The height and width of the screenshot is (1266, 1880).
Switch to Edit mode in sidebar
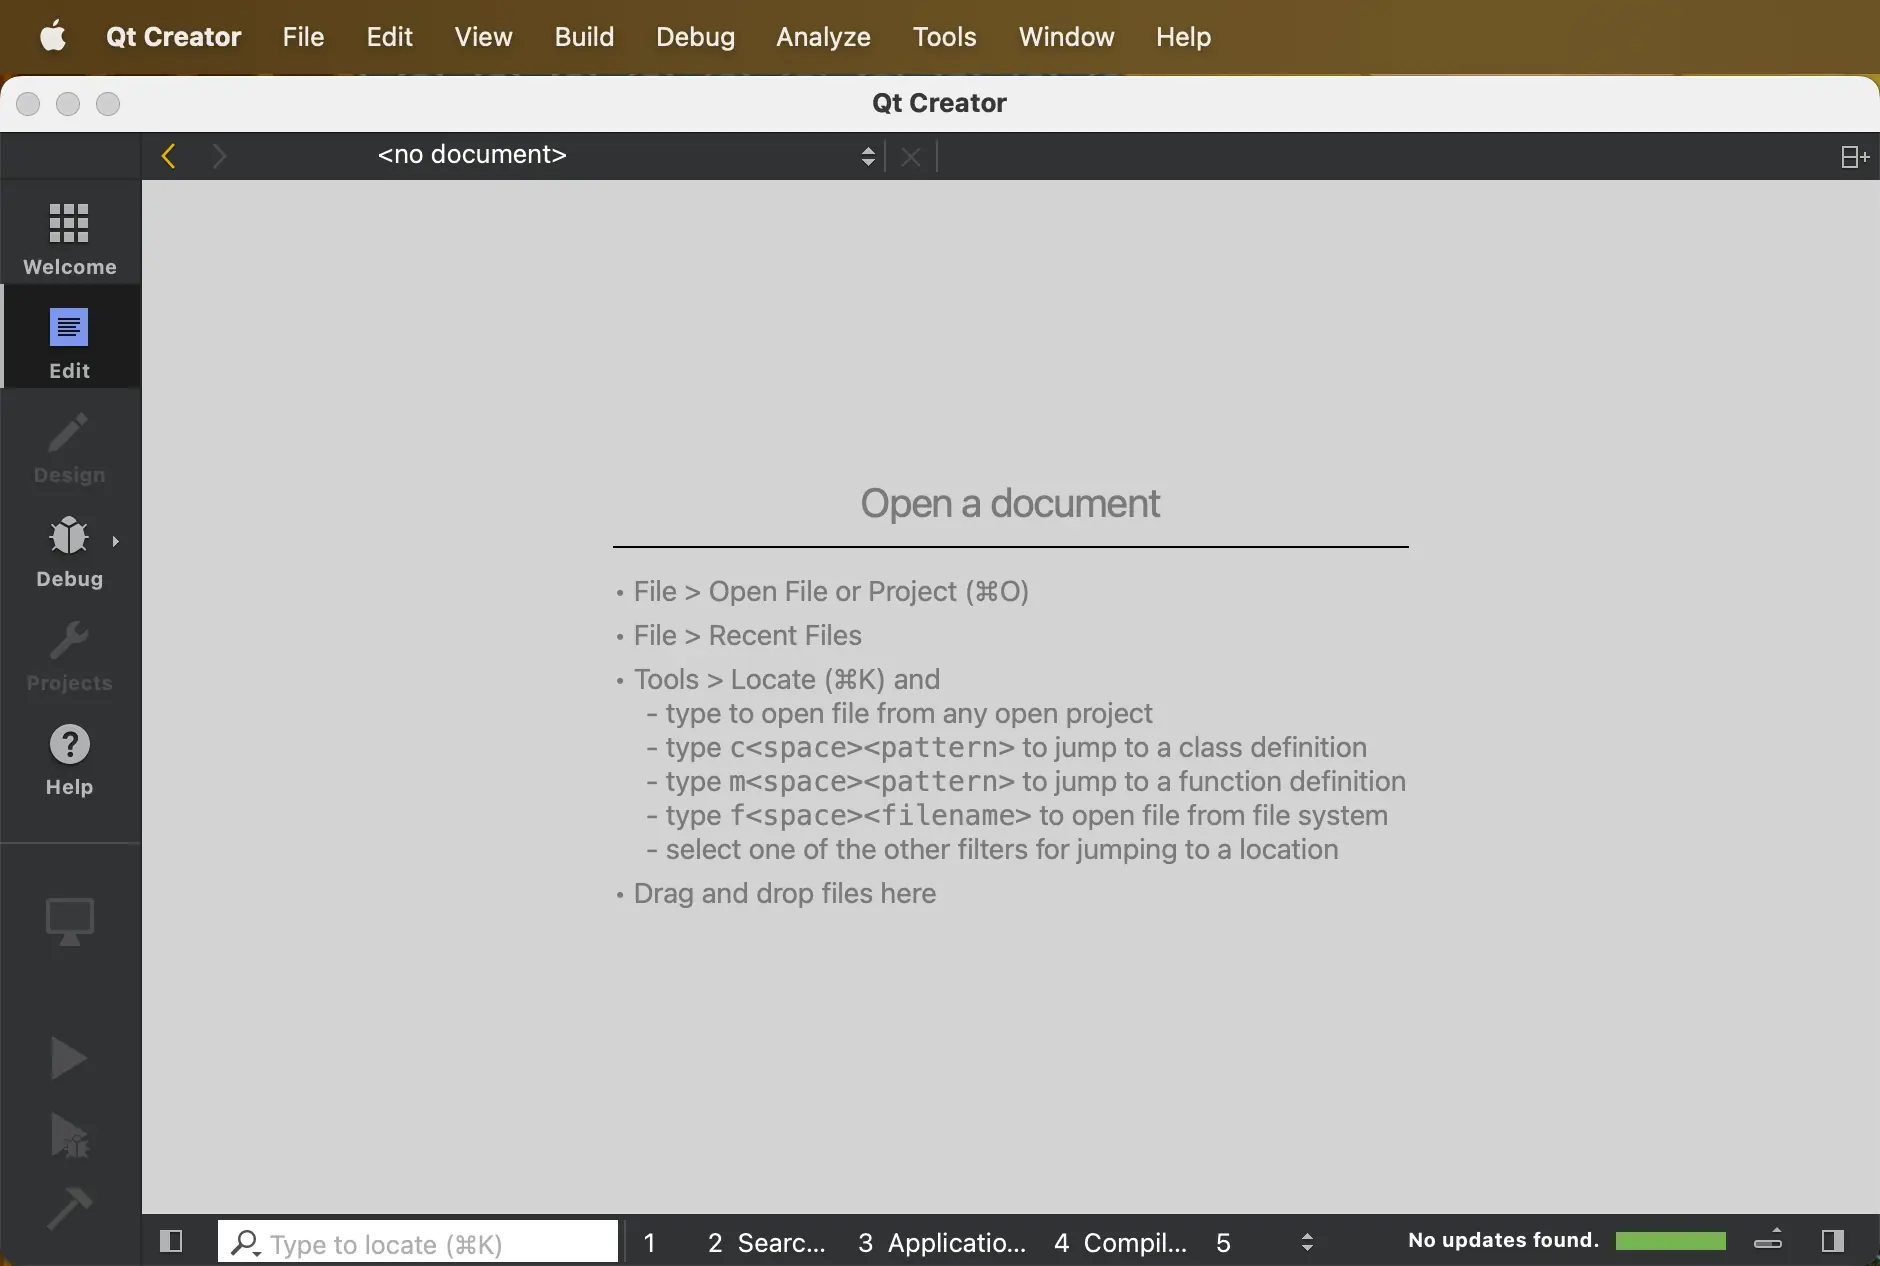[x=69, y=342]
